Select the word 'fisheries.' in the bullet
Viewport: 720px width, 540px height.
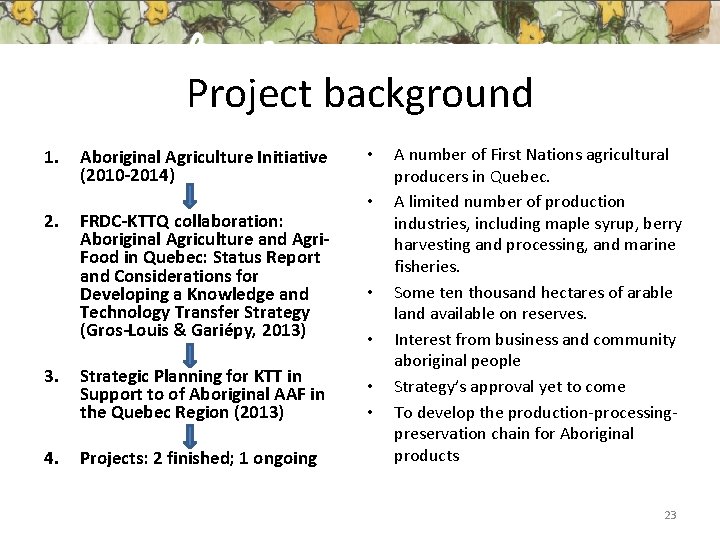tap(427, 266)
